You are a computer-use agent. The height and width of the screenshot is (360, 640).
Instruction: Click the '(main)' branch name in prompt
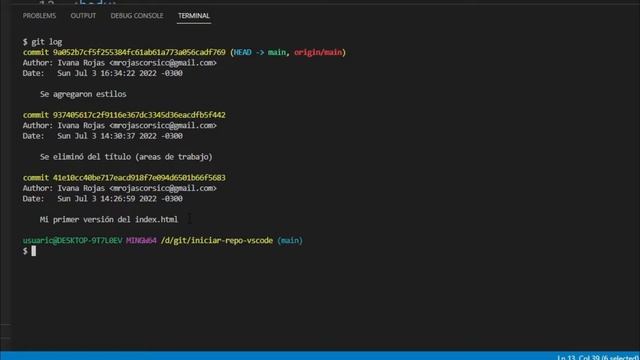pyautogui.click(x=290, y=240)
